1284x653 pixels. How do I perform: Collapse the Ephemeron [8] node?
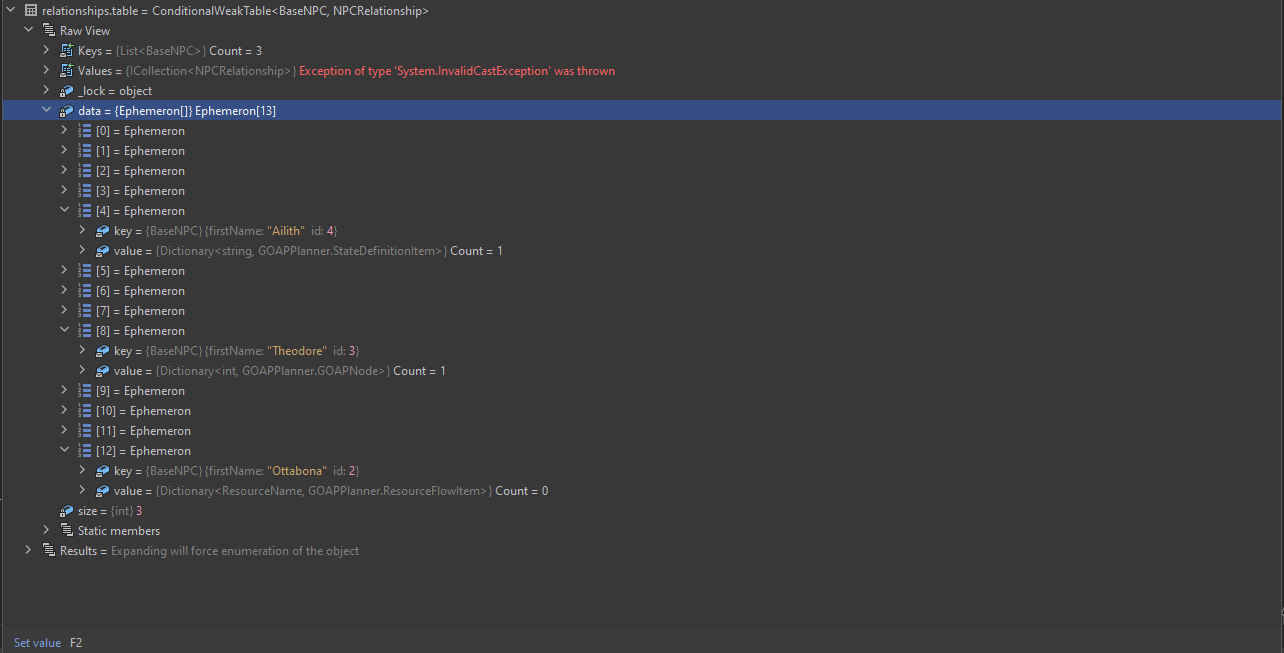coord(64,330)
